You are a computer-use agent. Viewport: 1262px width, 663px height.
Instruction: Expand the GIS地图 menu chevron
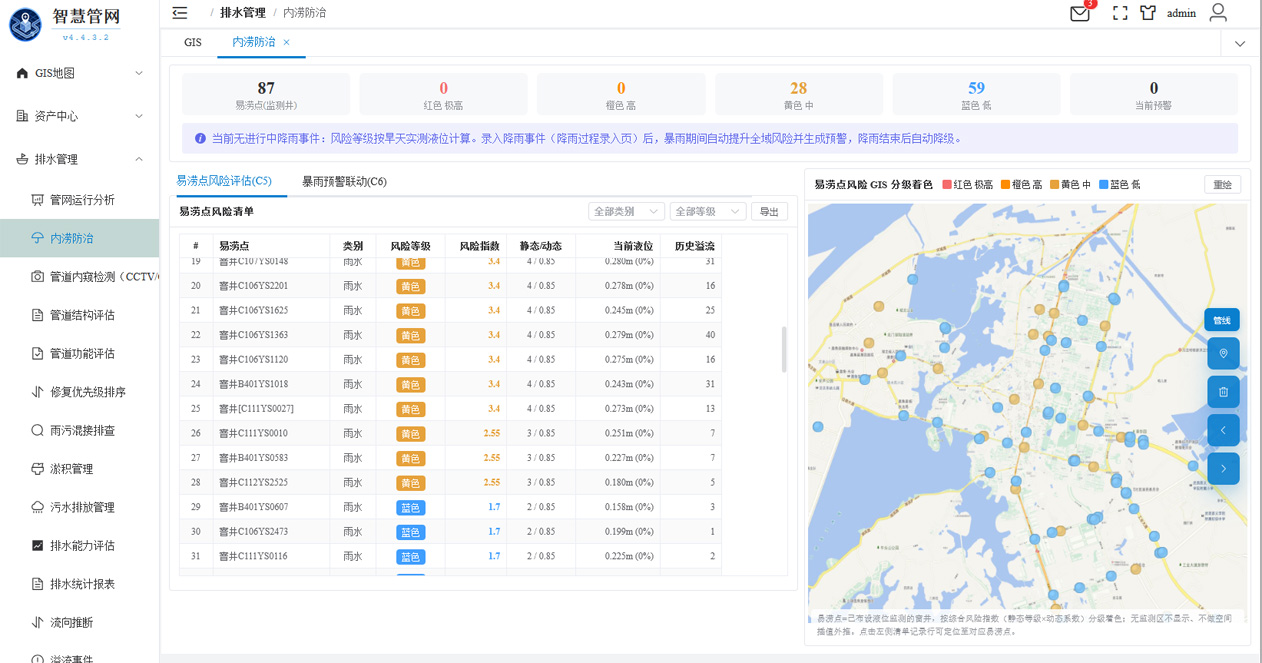[x=139, y=73]
